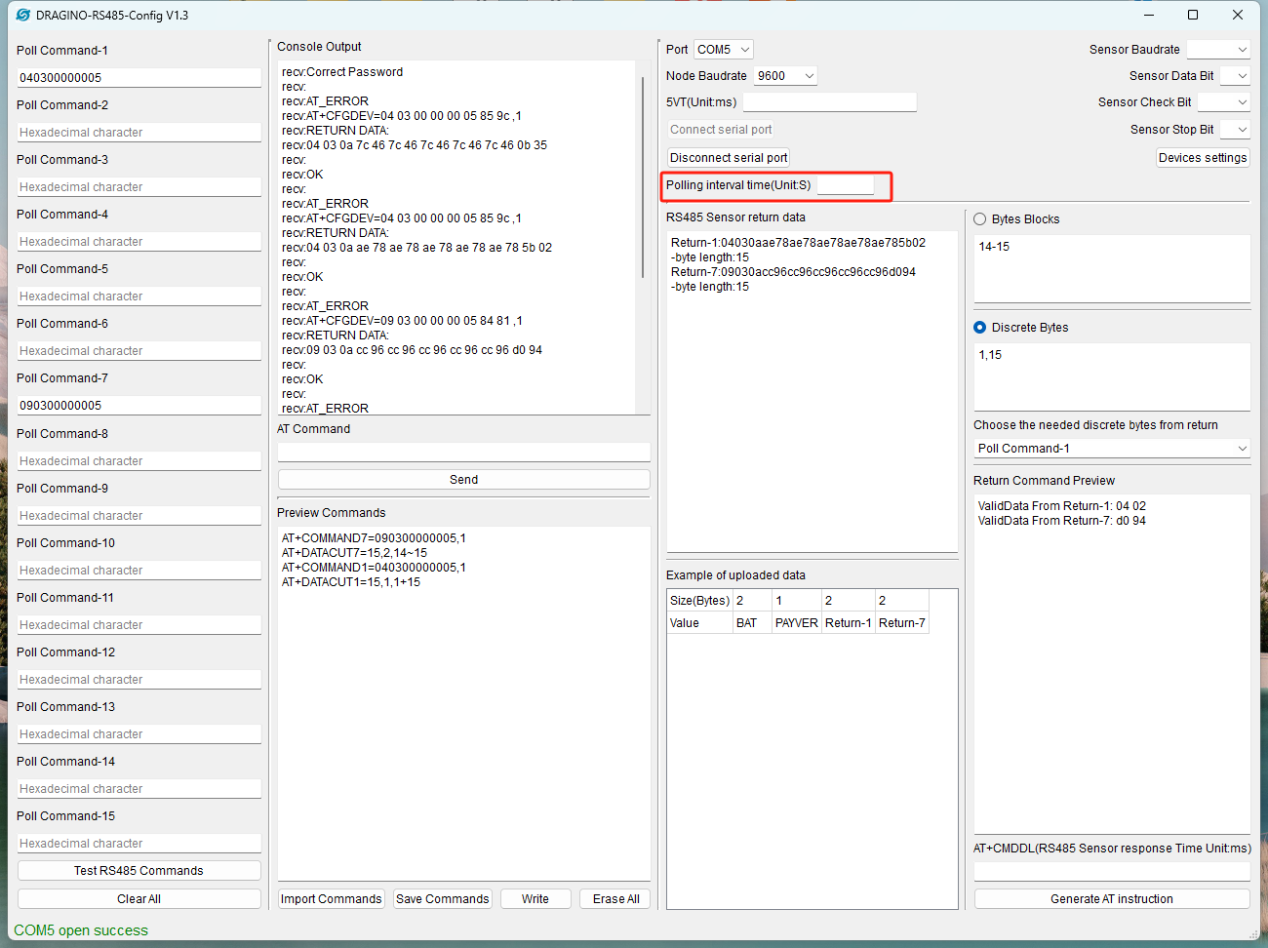
Task: Focus the Poll Command-9 input field
Action: pos(139,516)
